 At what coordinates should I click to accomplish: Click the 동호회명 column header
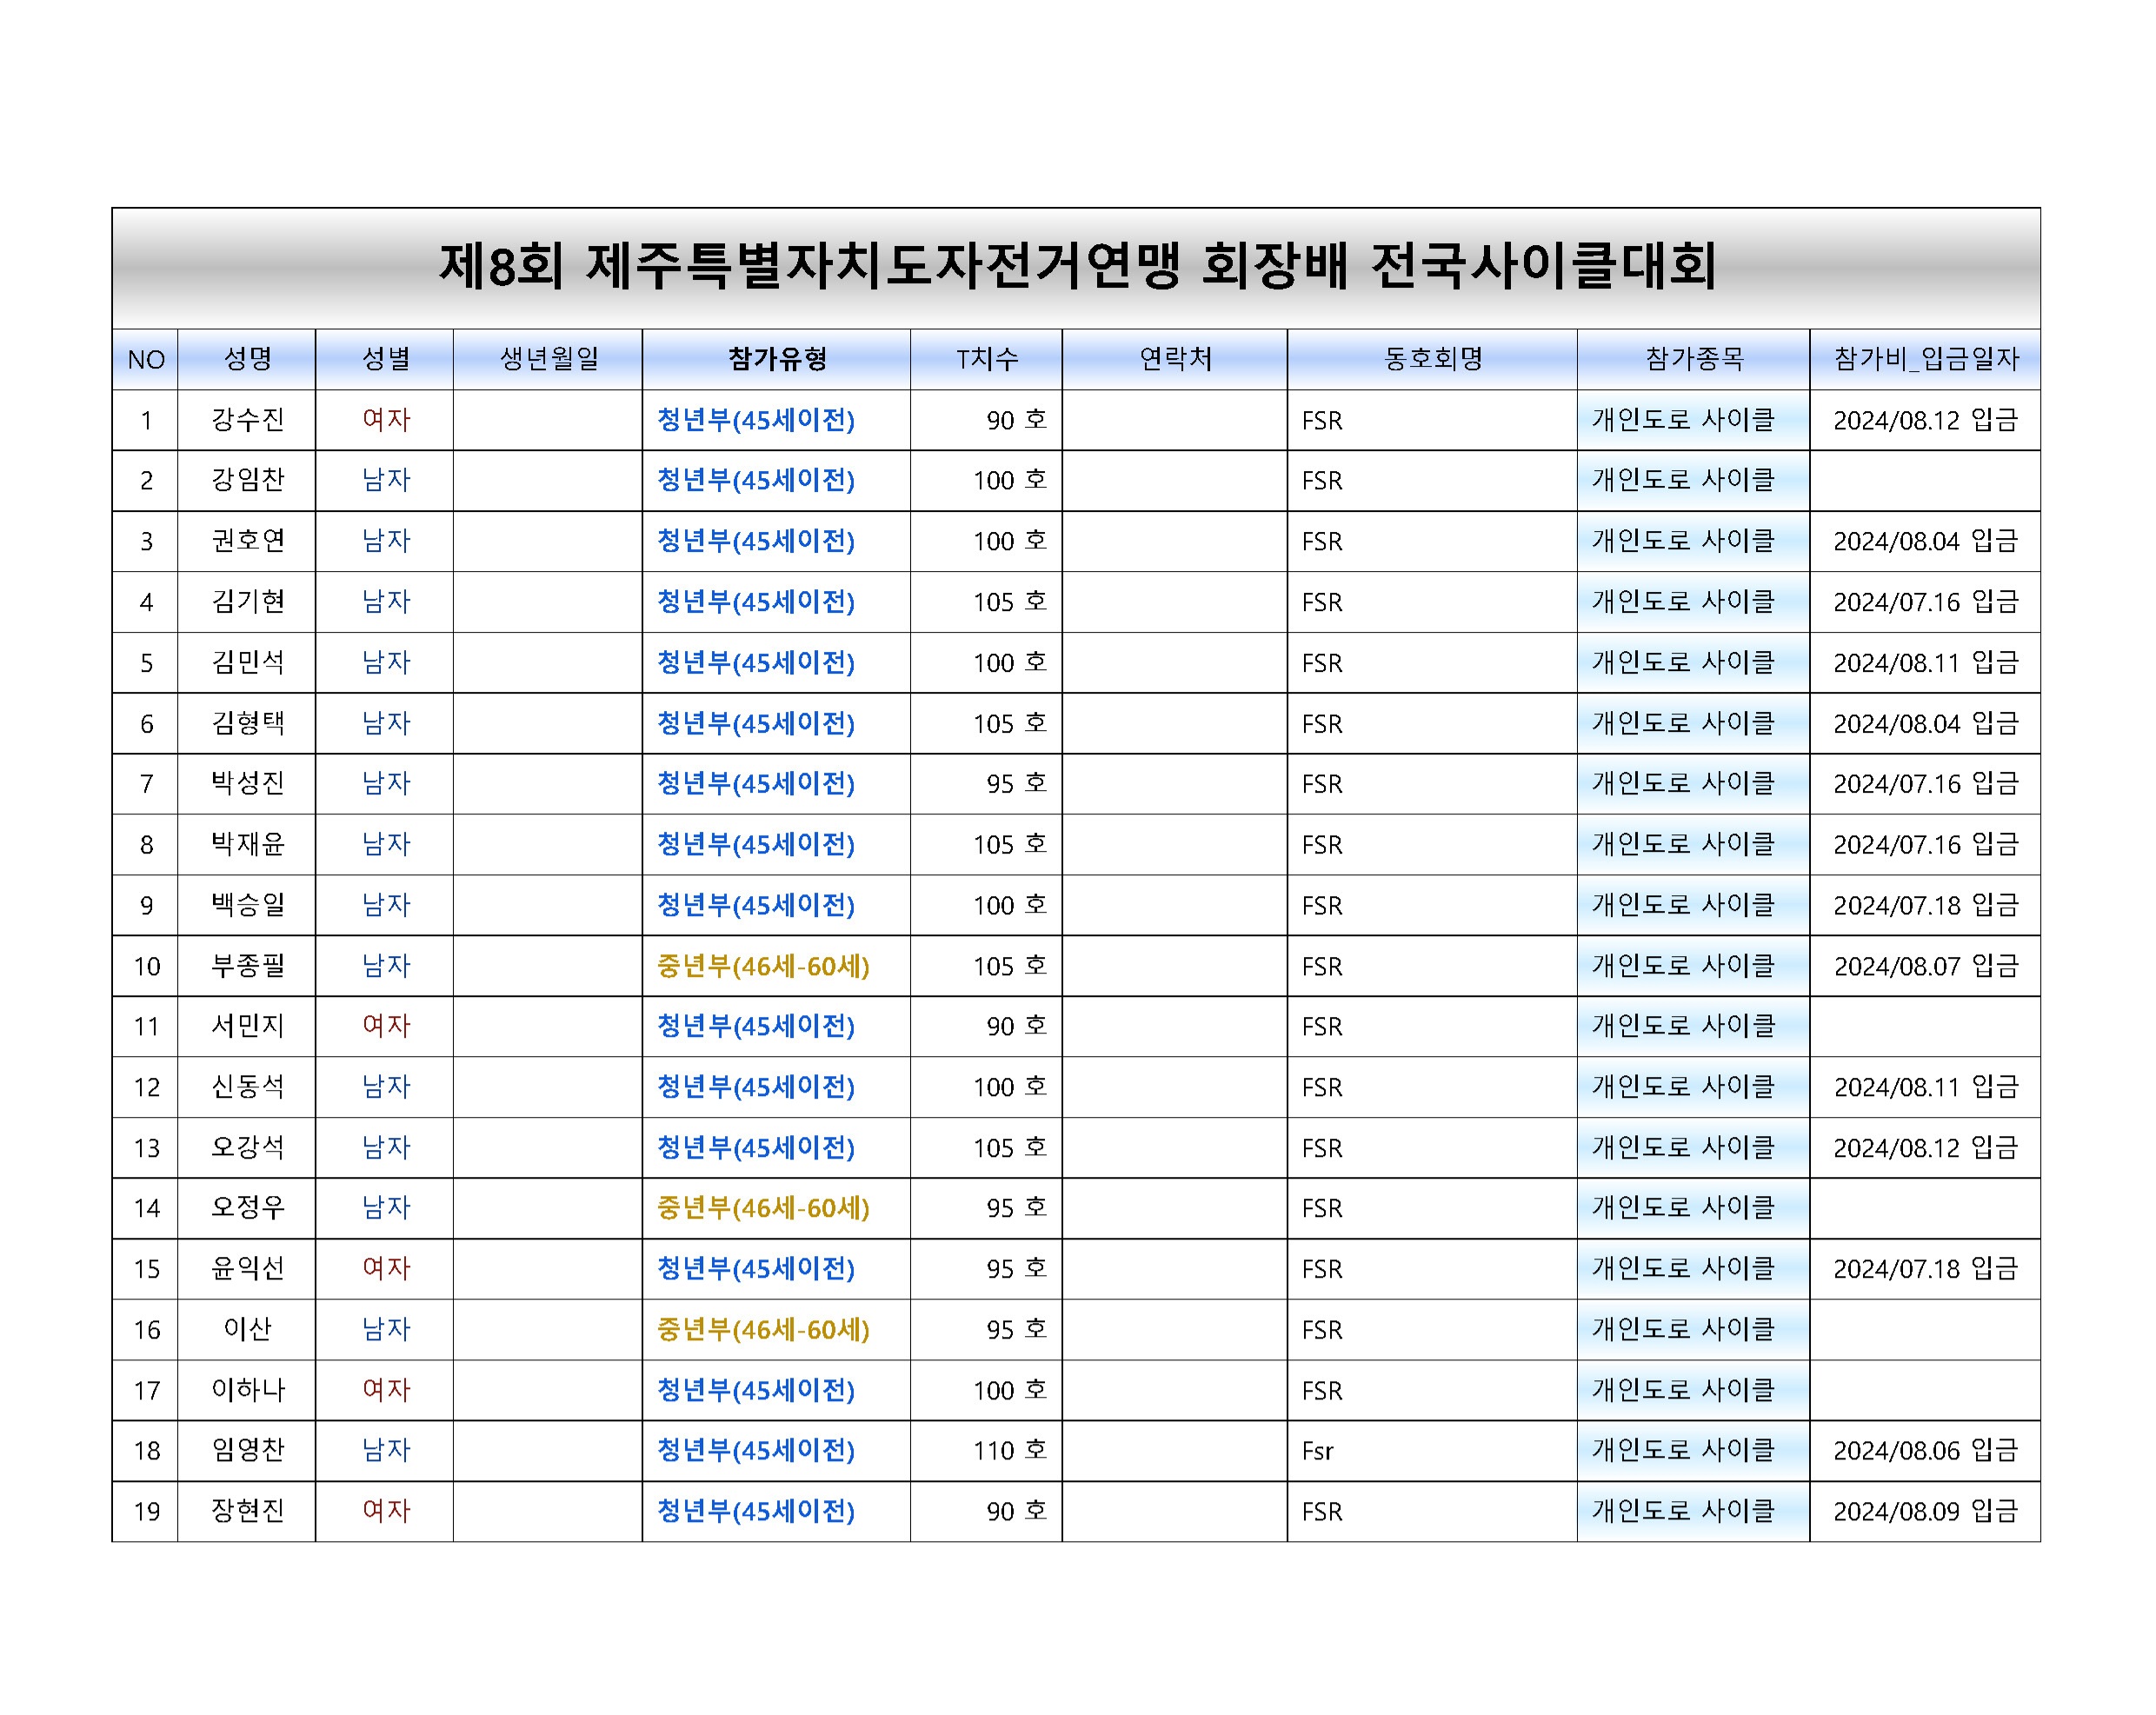pyautogui.click(x=1433, y=360)
